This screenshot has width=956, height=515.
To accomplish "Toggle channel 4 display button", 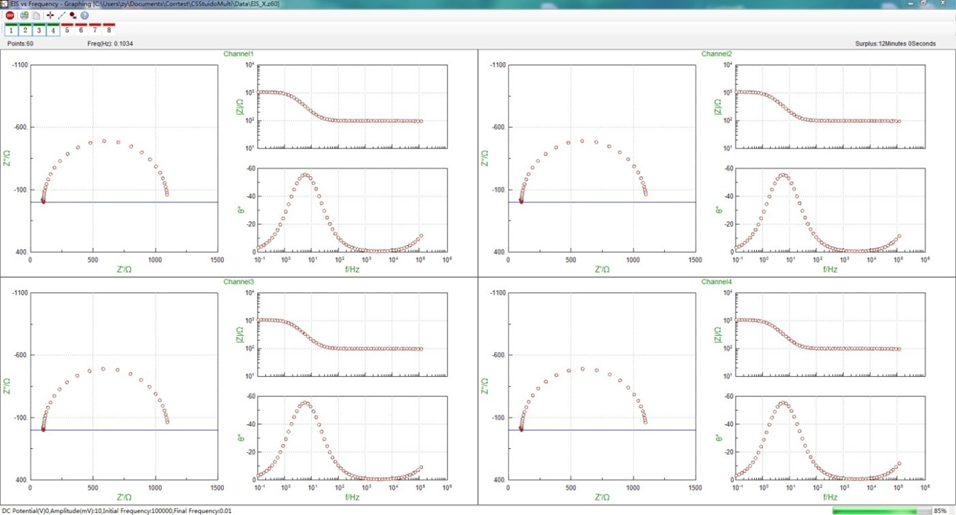I will pyautogui.click(x=53, y=30).
